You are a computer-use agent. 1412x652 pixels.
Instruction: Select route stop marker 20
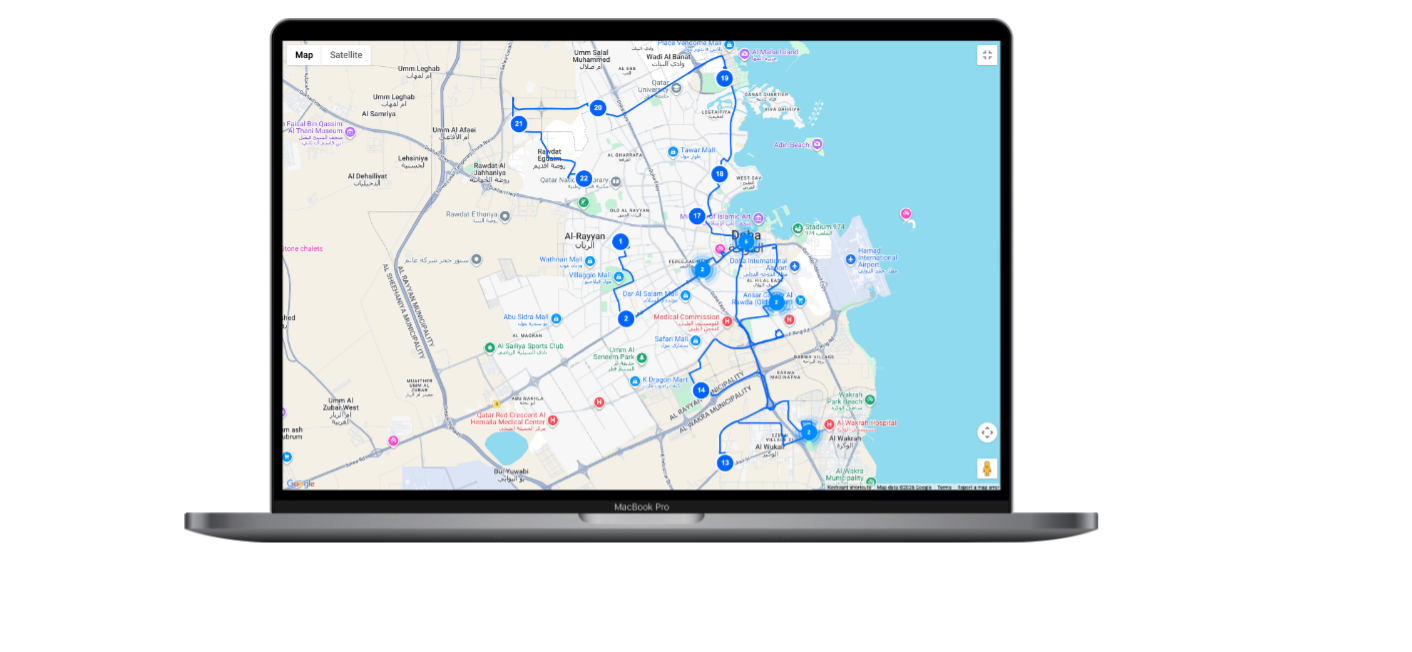[598, 108]
